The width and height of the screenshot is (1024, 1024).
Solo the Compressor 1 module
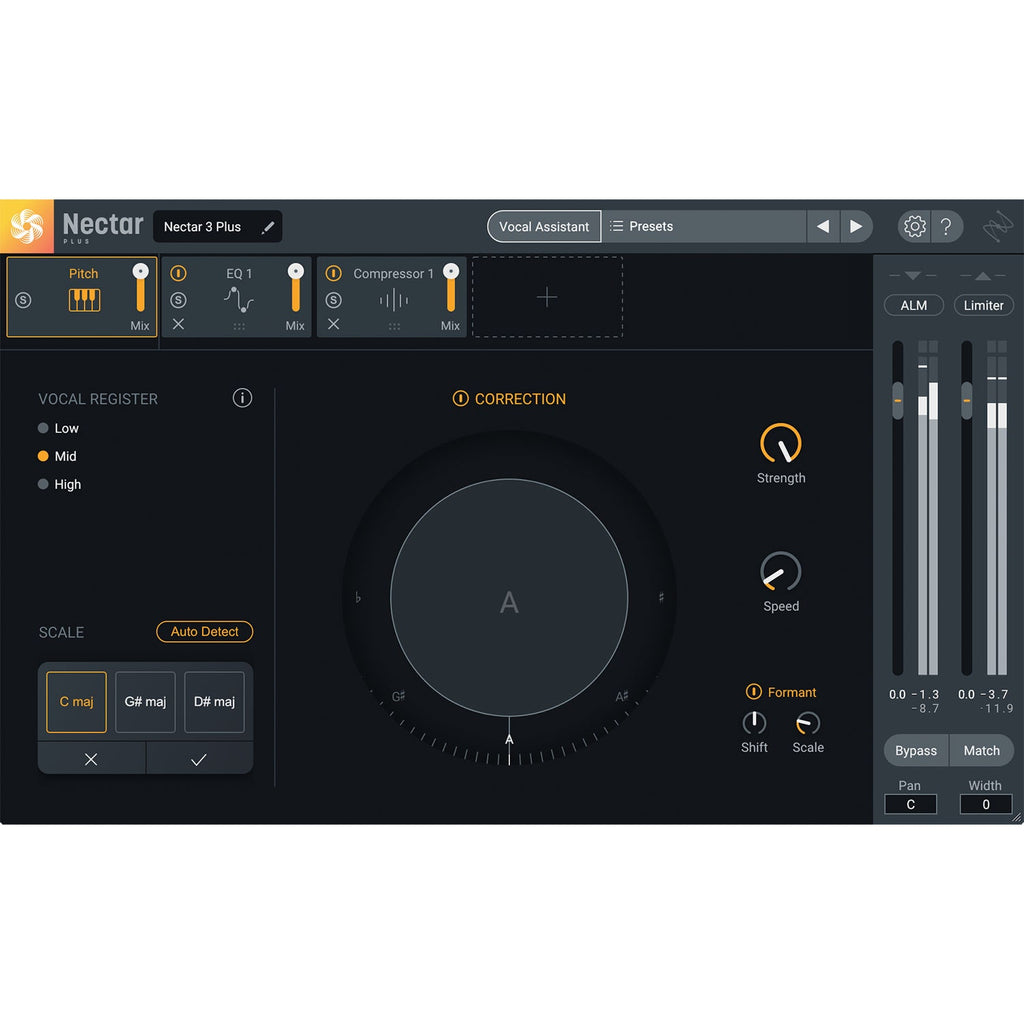tap(334, 300)
